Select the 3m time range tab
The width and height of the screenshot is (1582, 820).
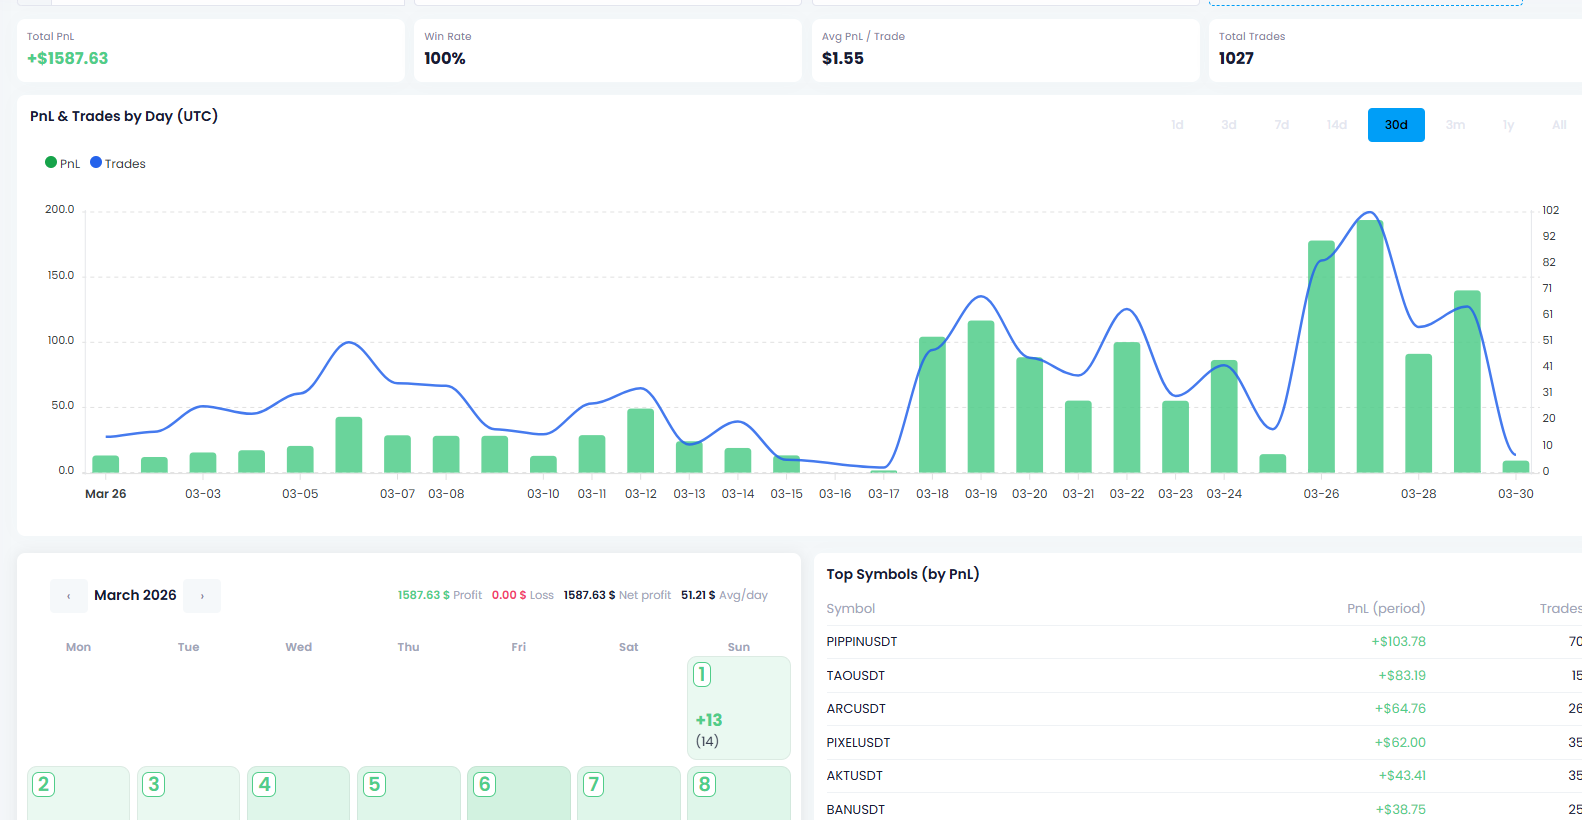[1455, 125]
